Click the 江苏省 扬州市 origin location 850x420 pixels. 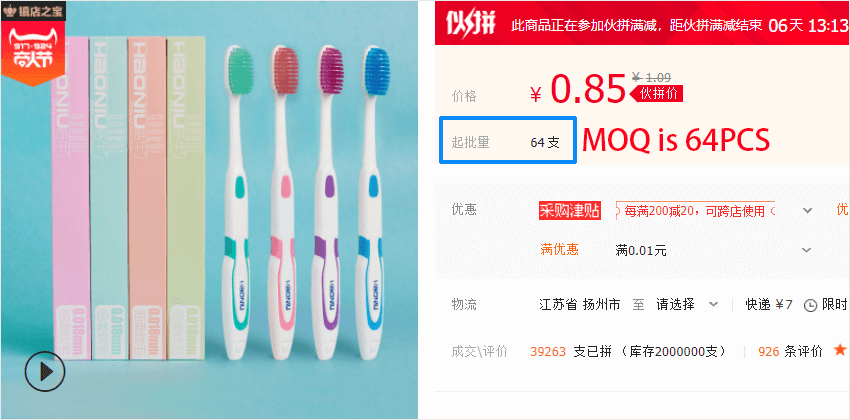[579, 304]
